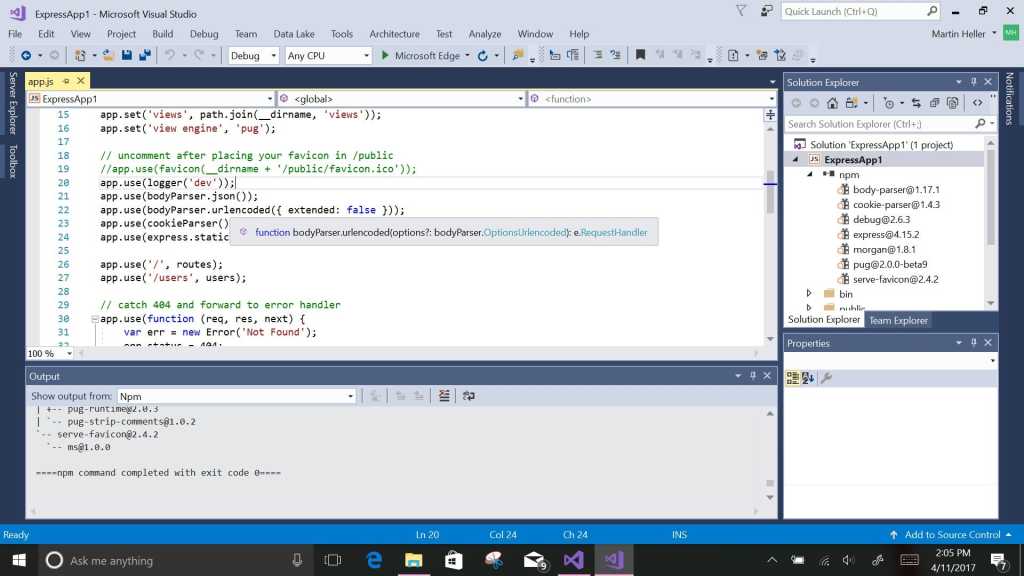Unpin the Solution Explorer panel
The image size is (1024, 576).
[x=972, y=82]
